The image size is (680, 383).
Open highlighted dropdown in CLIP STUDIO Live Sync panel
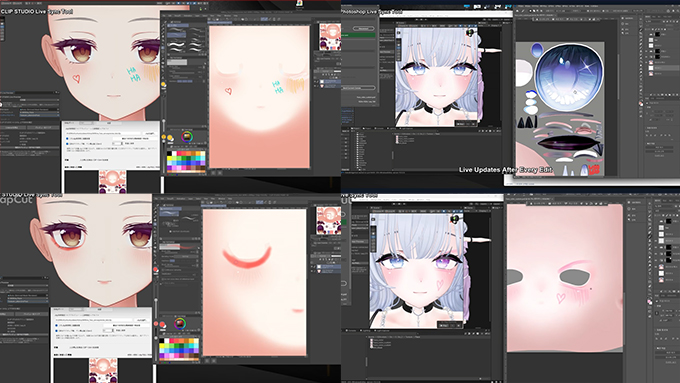pos(39,115)
